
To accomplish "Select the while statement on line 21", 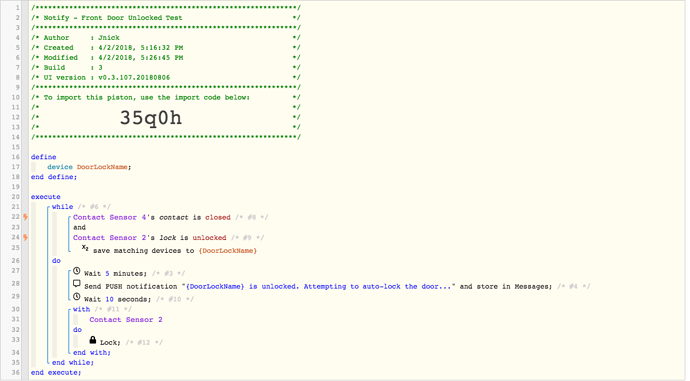I will pos(62,206).
